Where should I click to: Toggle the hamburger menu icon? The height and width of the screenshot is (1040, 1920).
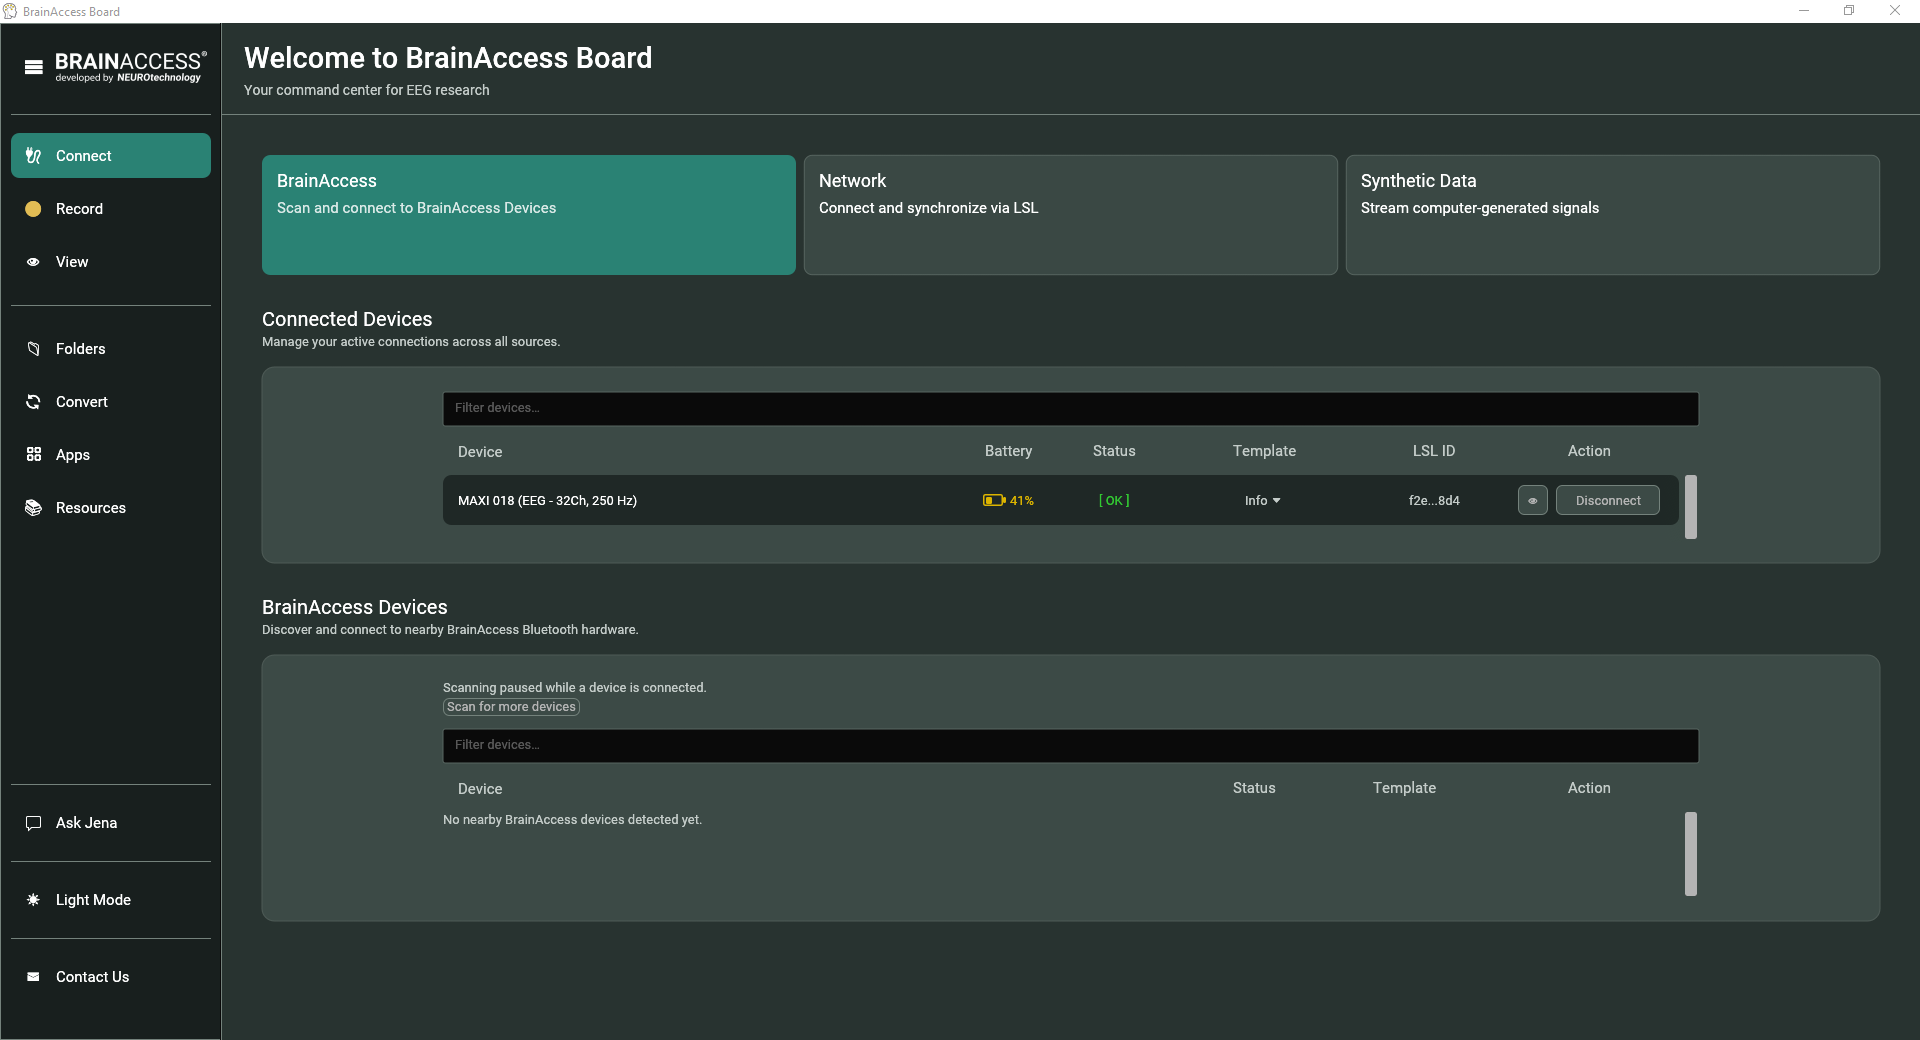34,67
